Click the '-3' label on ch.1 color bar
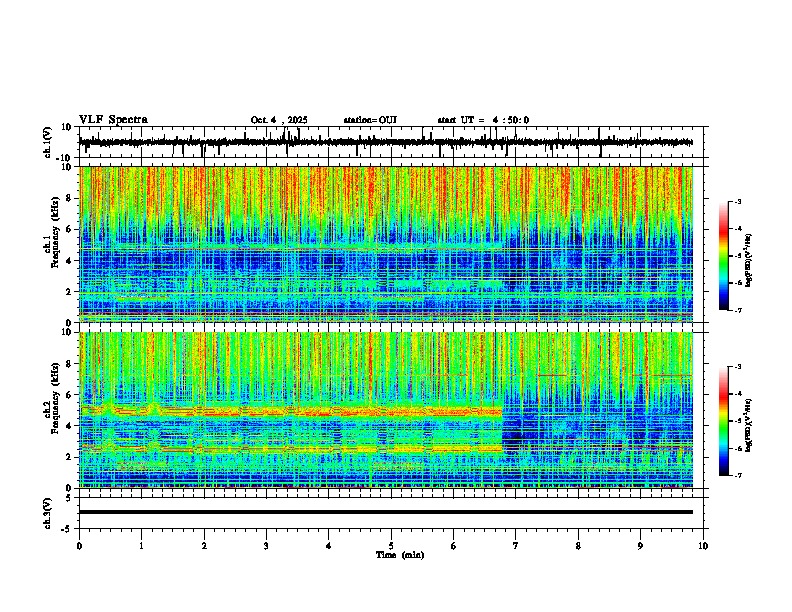The width and height of the screenshot is (792, 612). point(737,201)
